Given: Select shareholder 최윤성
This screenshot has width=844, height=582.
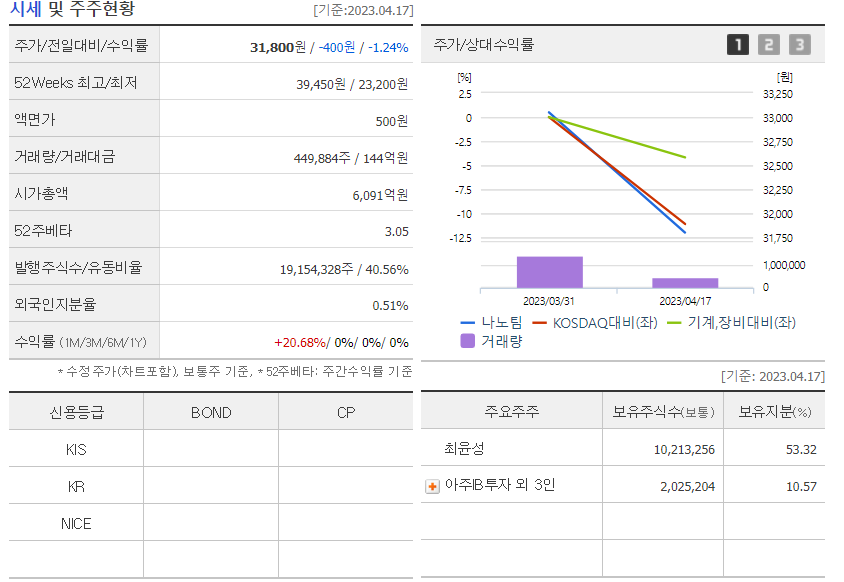Looking at the screenshot, I should click(464, 448).
